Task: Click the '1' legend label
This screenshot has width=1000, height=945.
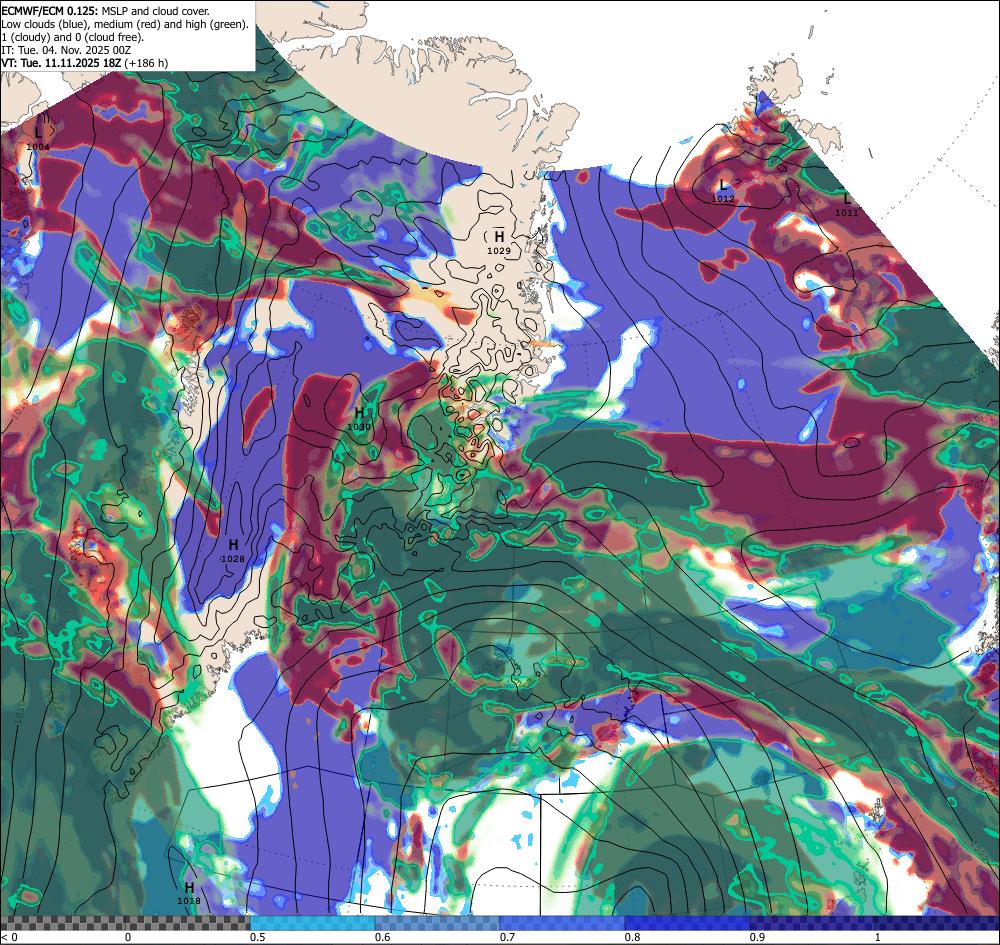Action: click(x=878, y=937)
